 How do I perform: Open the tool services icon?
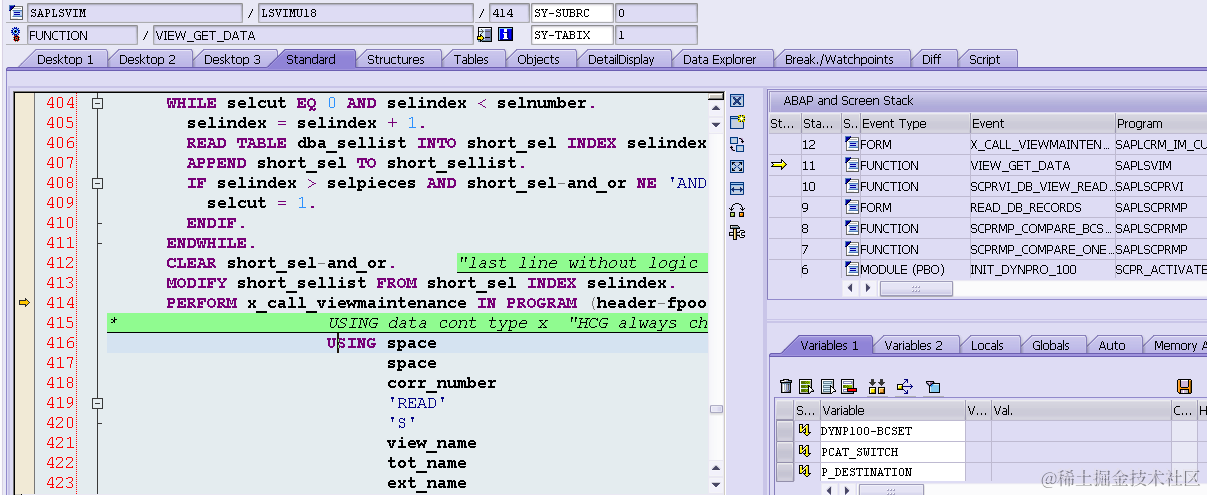click(737, 210)
